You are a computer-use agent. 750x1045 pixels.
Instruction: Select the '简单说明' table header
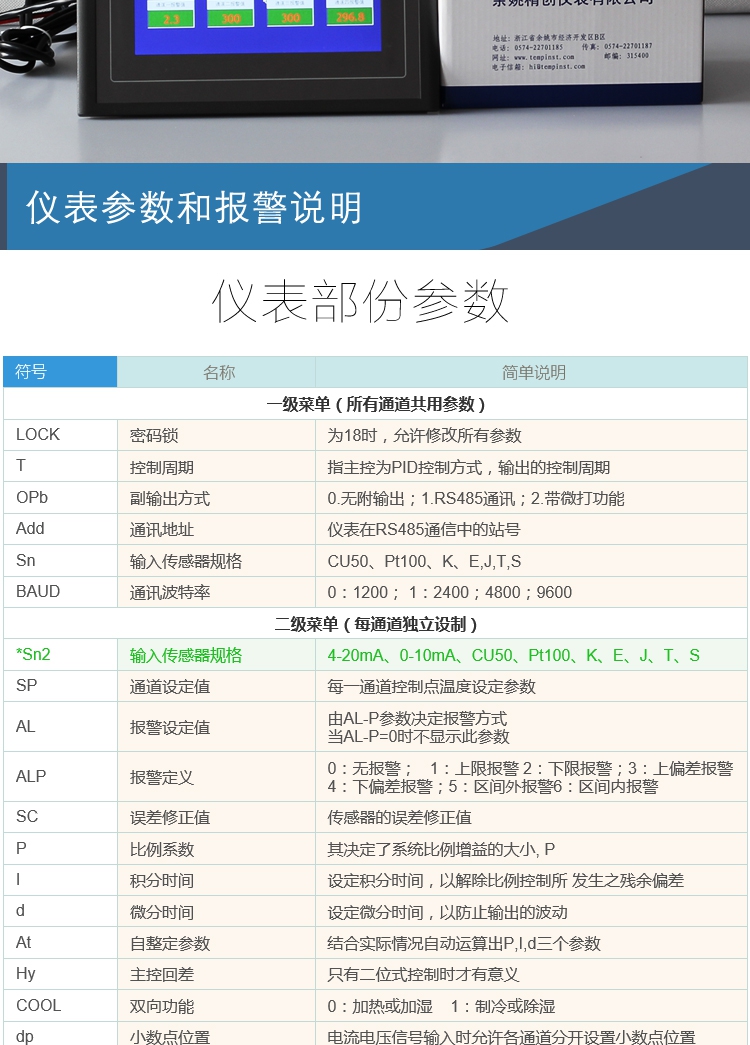point(531,372)
